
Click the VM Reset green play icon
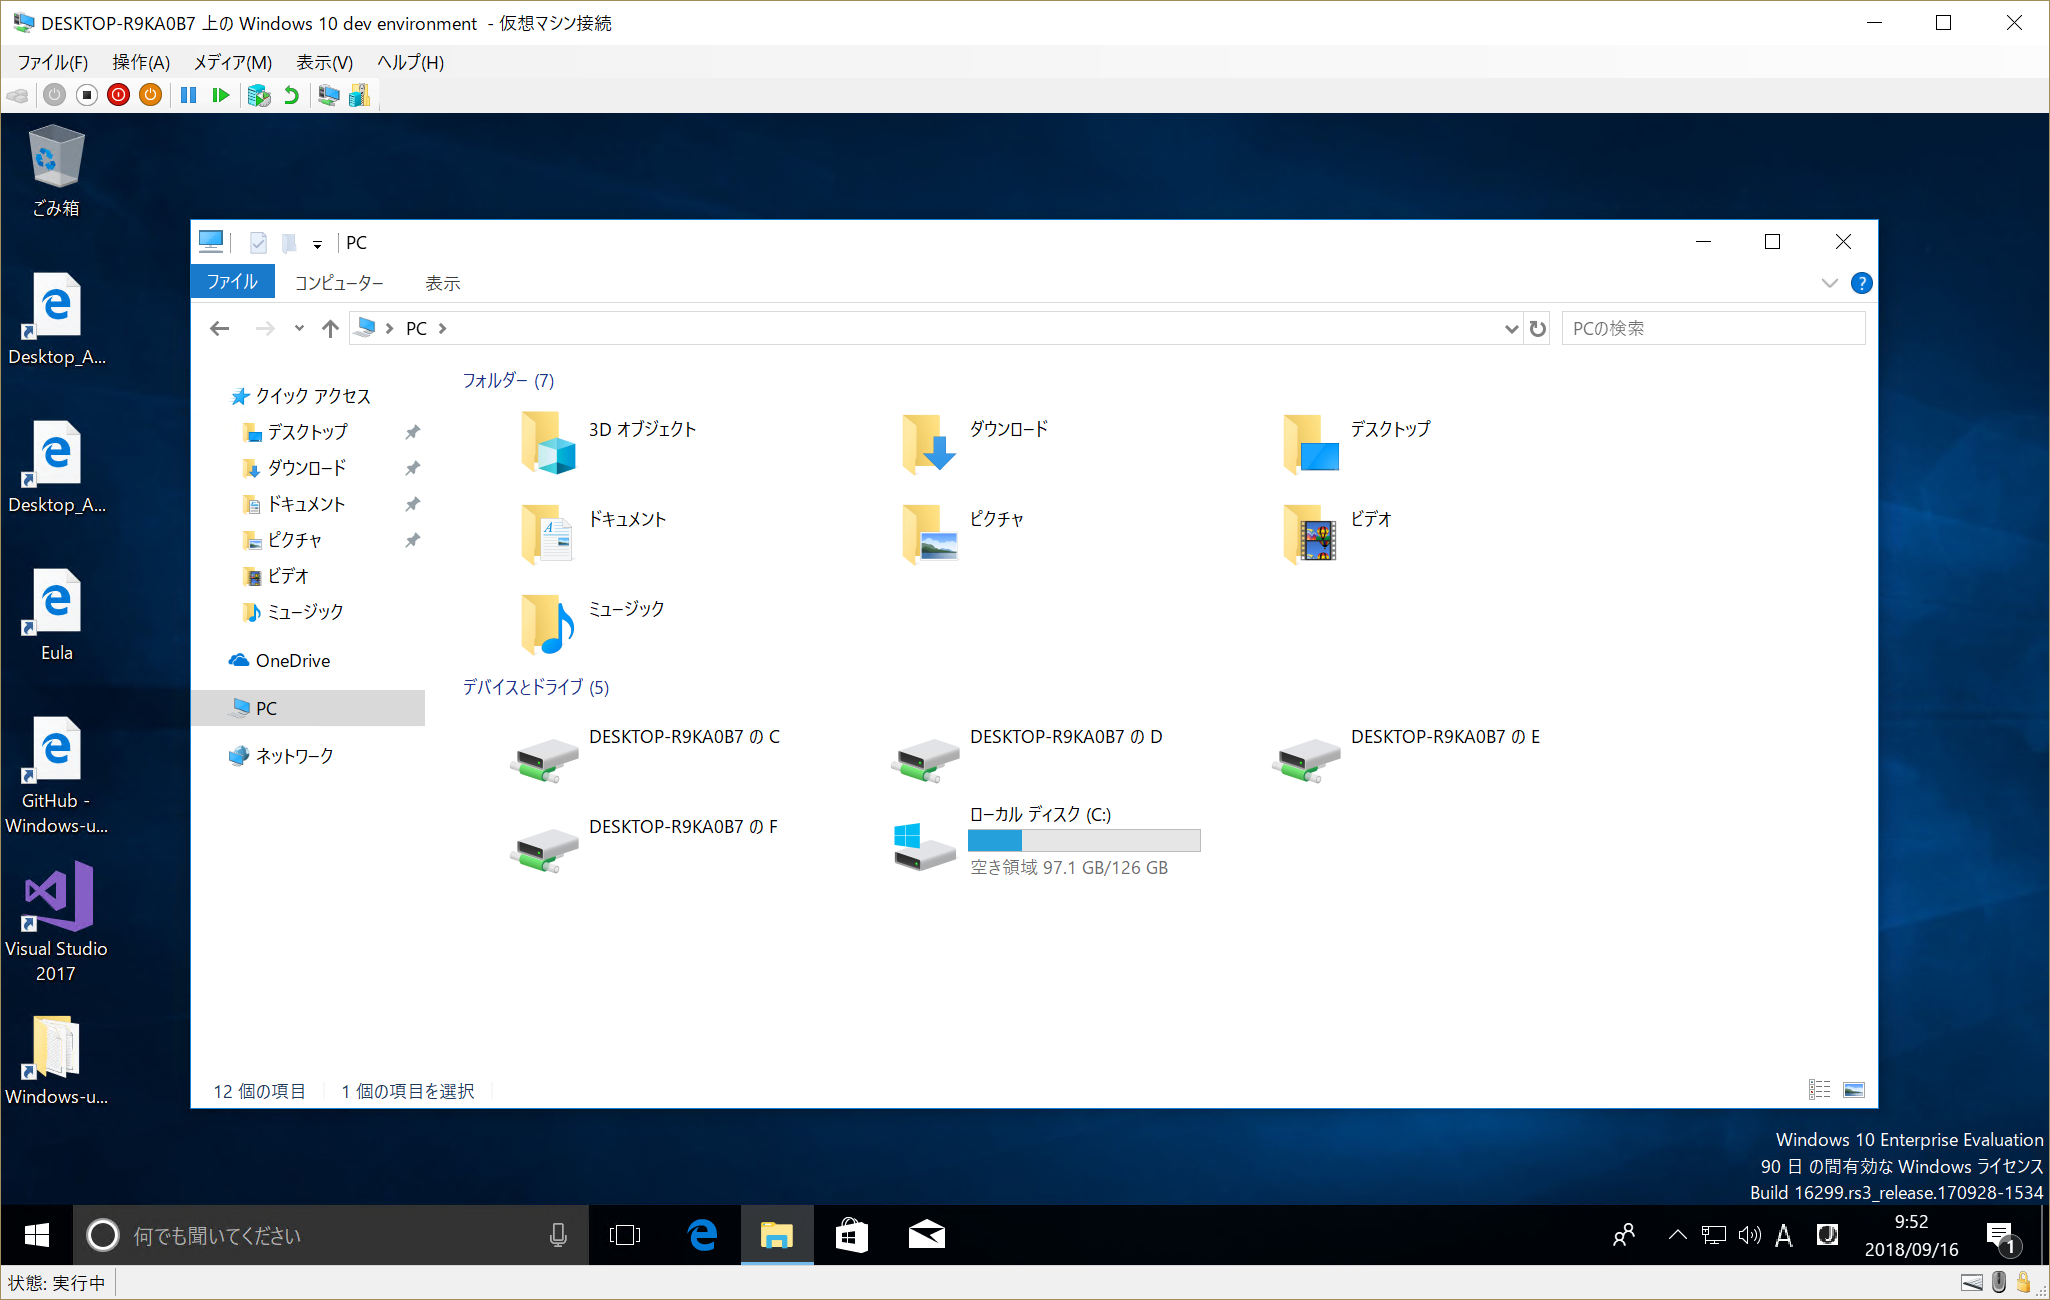[x=221, y=95]
